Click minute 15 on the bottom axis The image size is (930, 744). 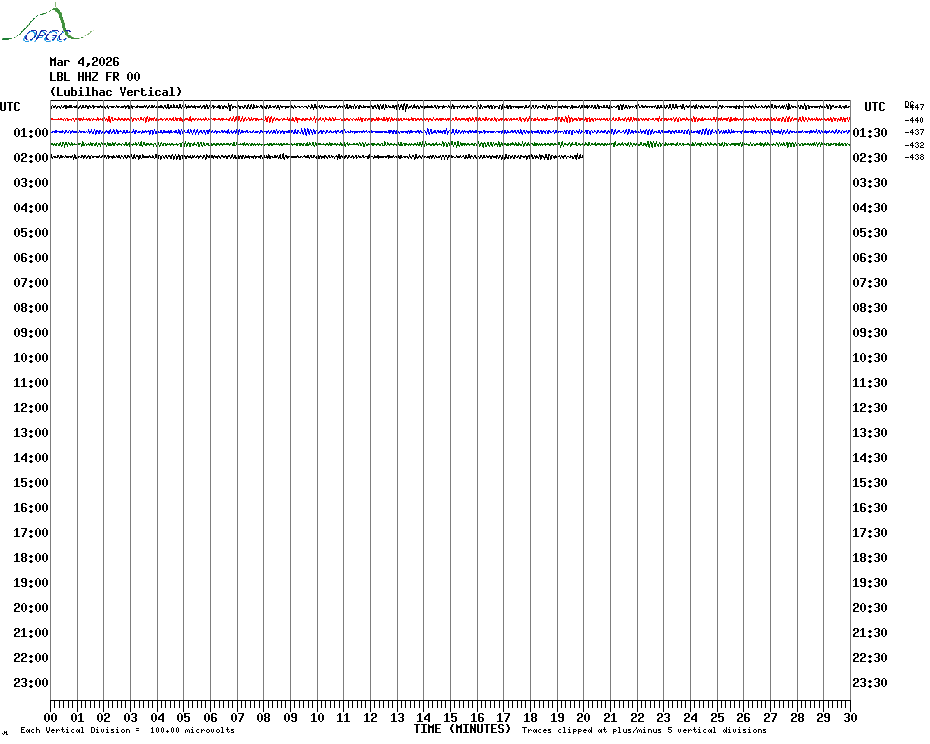(450, 718)
